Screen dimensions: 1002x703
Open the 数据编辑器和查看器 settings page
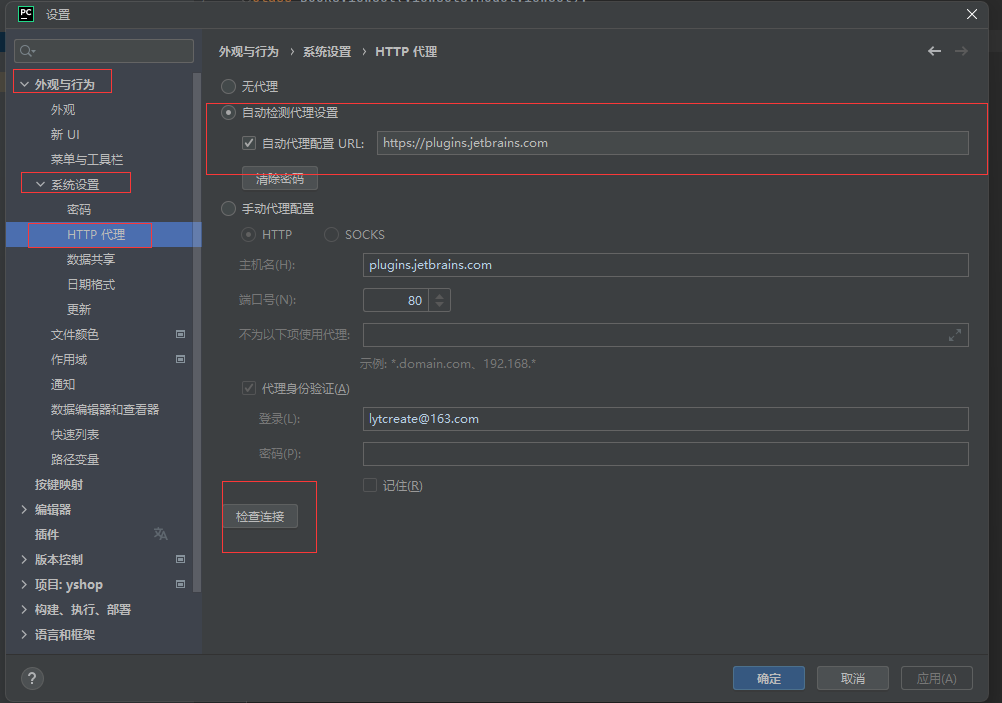105,409
